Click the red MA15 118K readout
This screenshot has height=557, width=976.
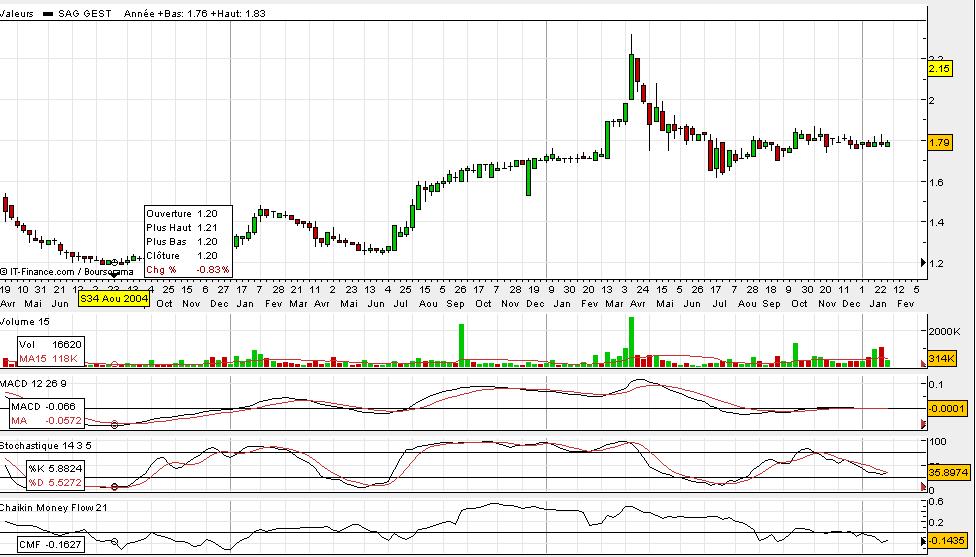49,358
